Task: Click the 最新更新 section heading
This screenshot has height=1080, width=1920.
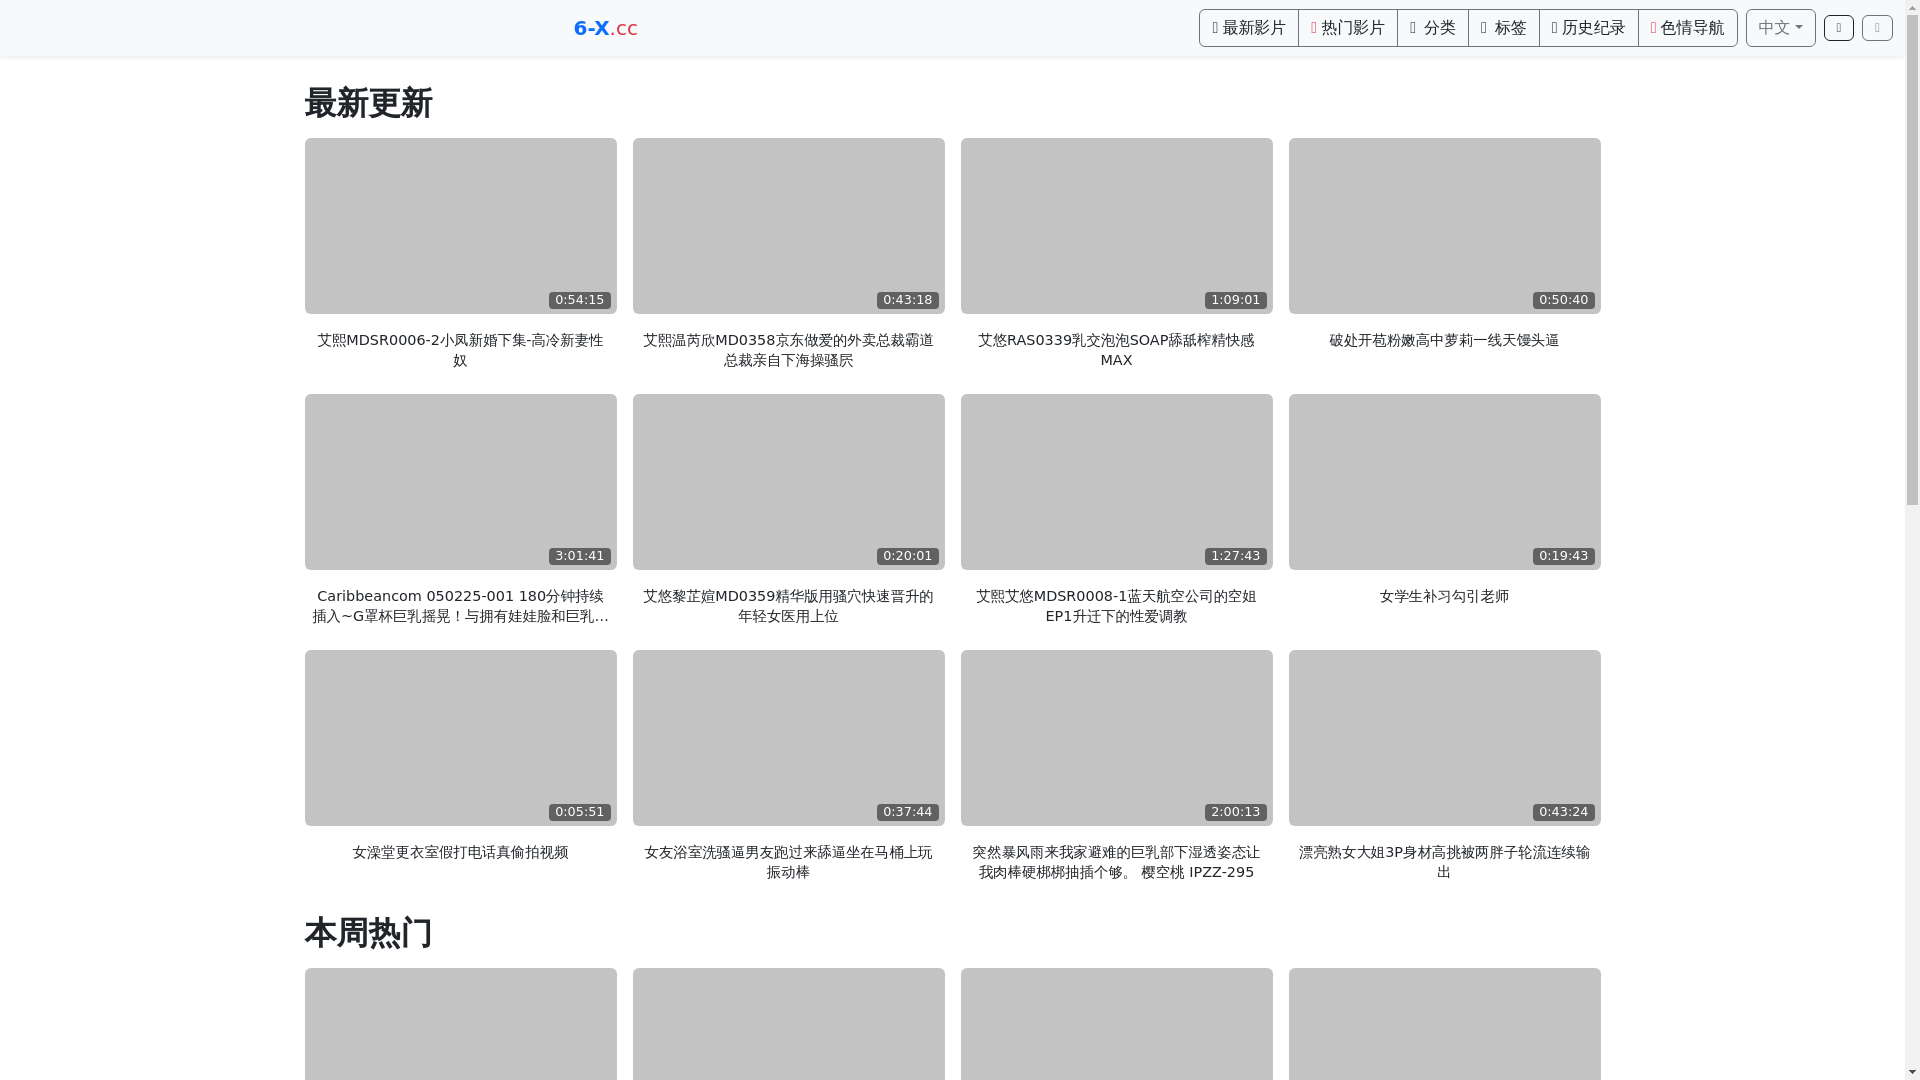Action: (x=368, y=104)
